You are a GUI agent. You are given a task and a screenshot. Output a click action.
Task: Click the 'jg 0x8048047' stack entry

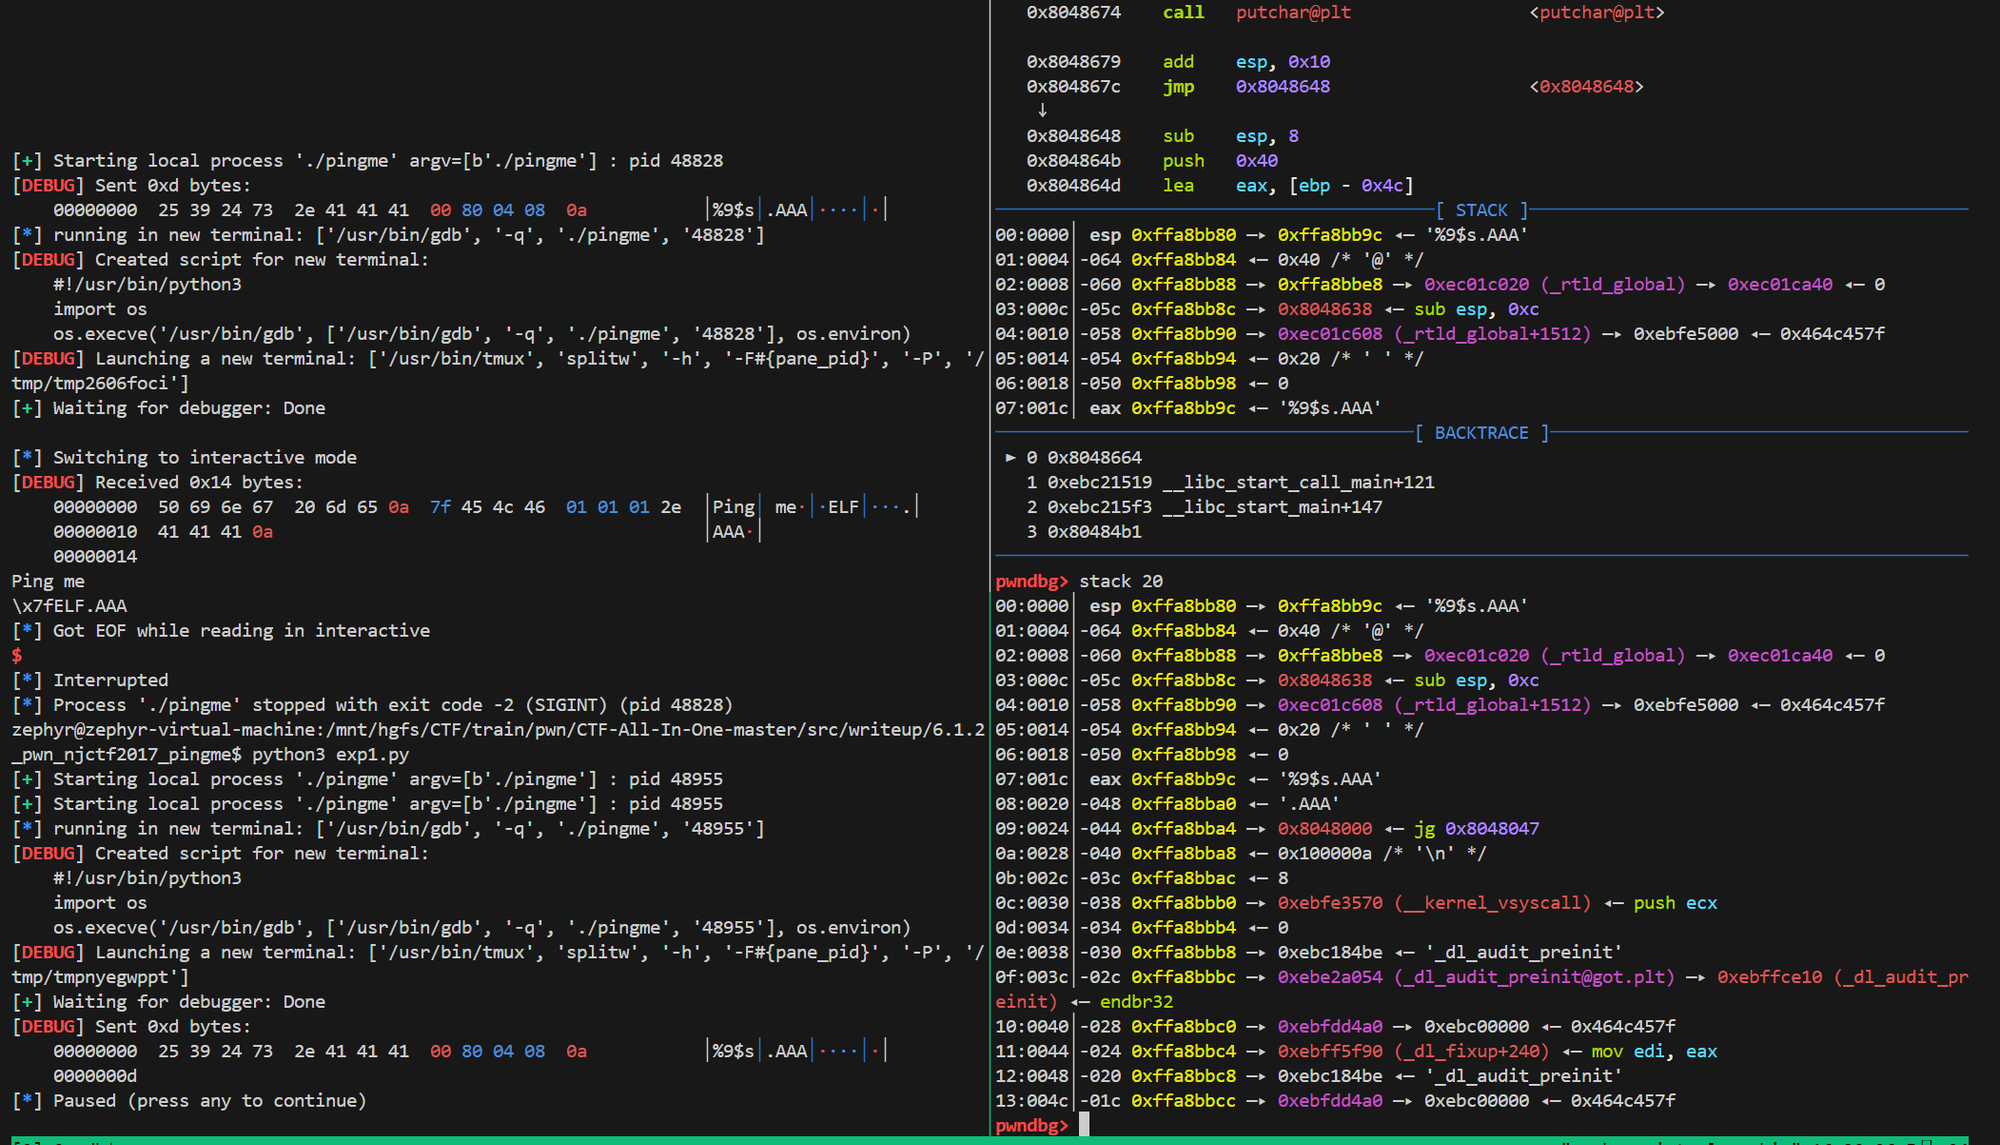[x=1476, y=829]
